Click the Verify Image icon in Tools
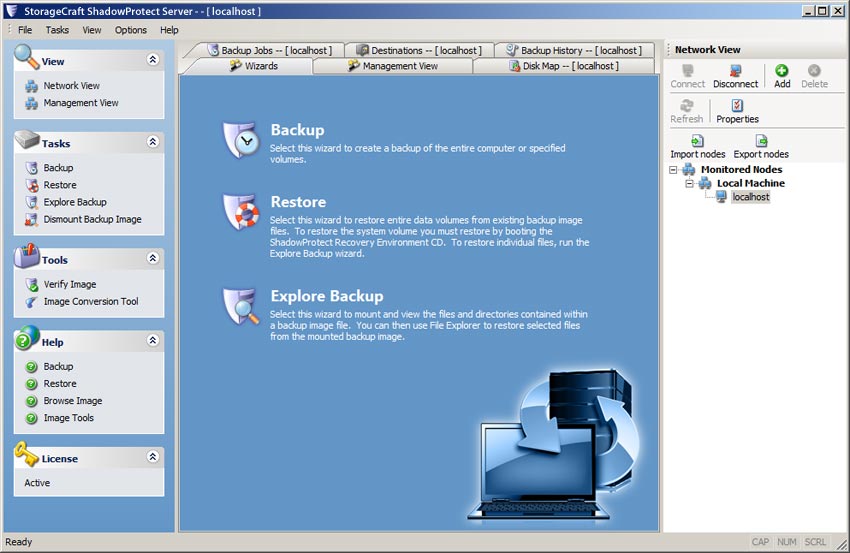This screenshot has width=850, height=553. click(31, 285)
